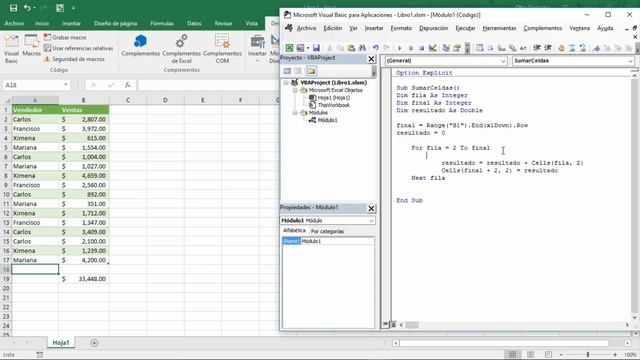The image size is (640, 360).
Task: Open the Macros dialog in Excel ribbon
Action: [31, 46]
